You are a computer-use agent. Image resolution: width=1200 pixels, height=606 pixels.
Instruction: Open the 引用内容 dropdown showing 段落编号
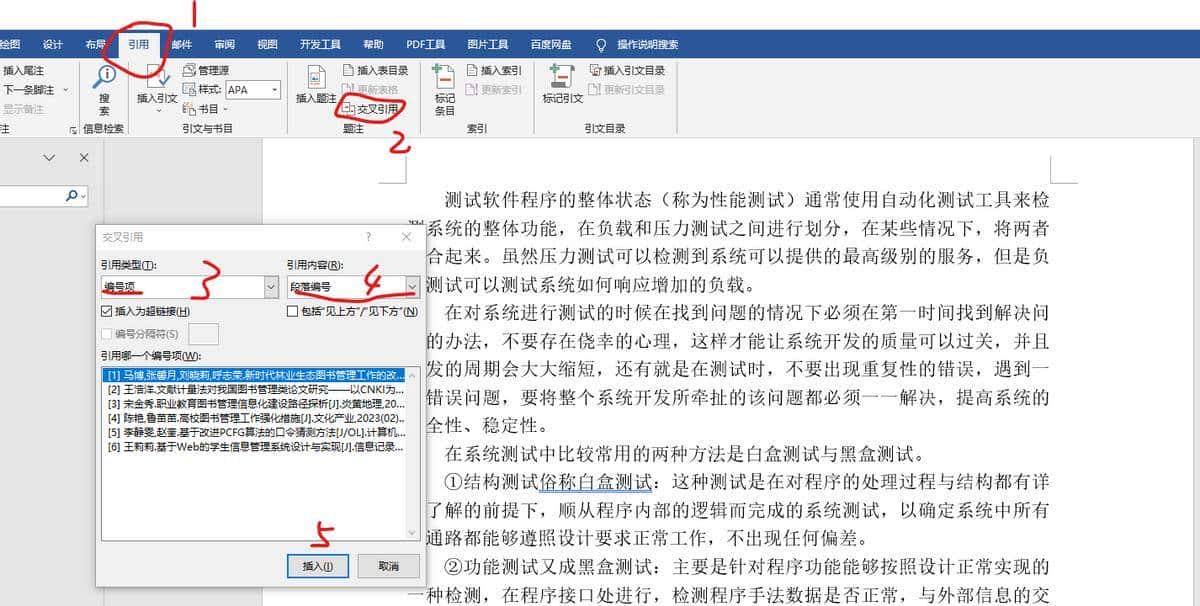tap(412, 287)
